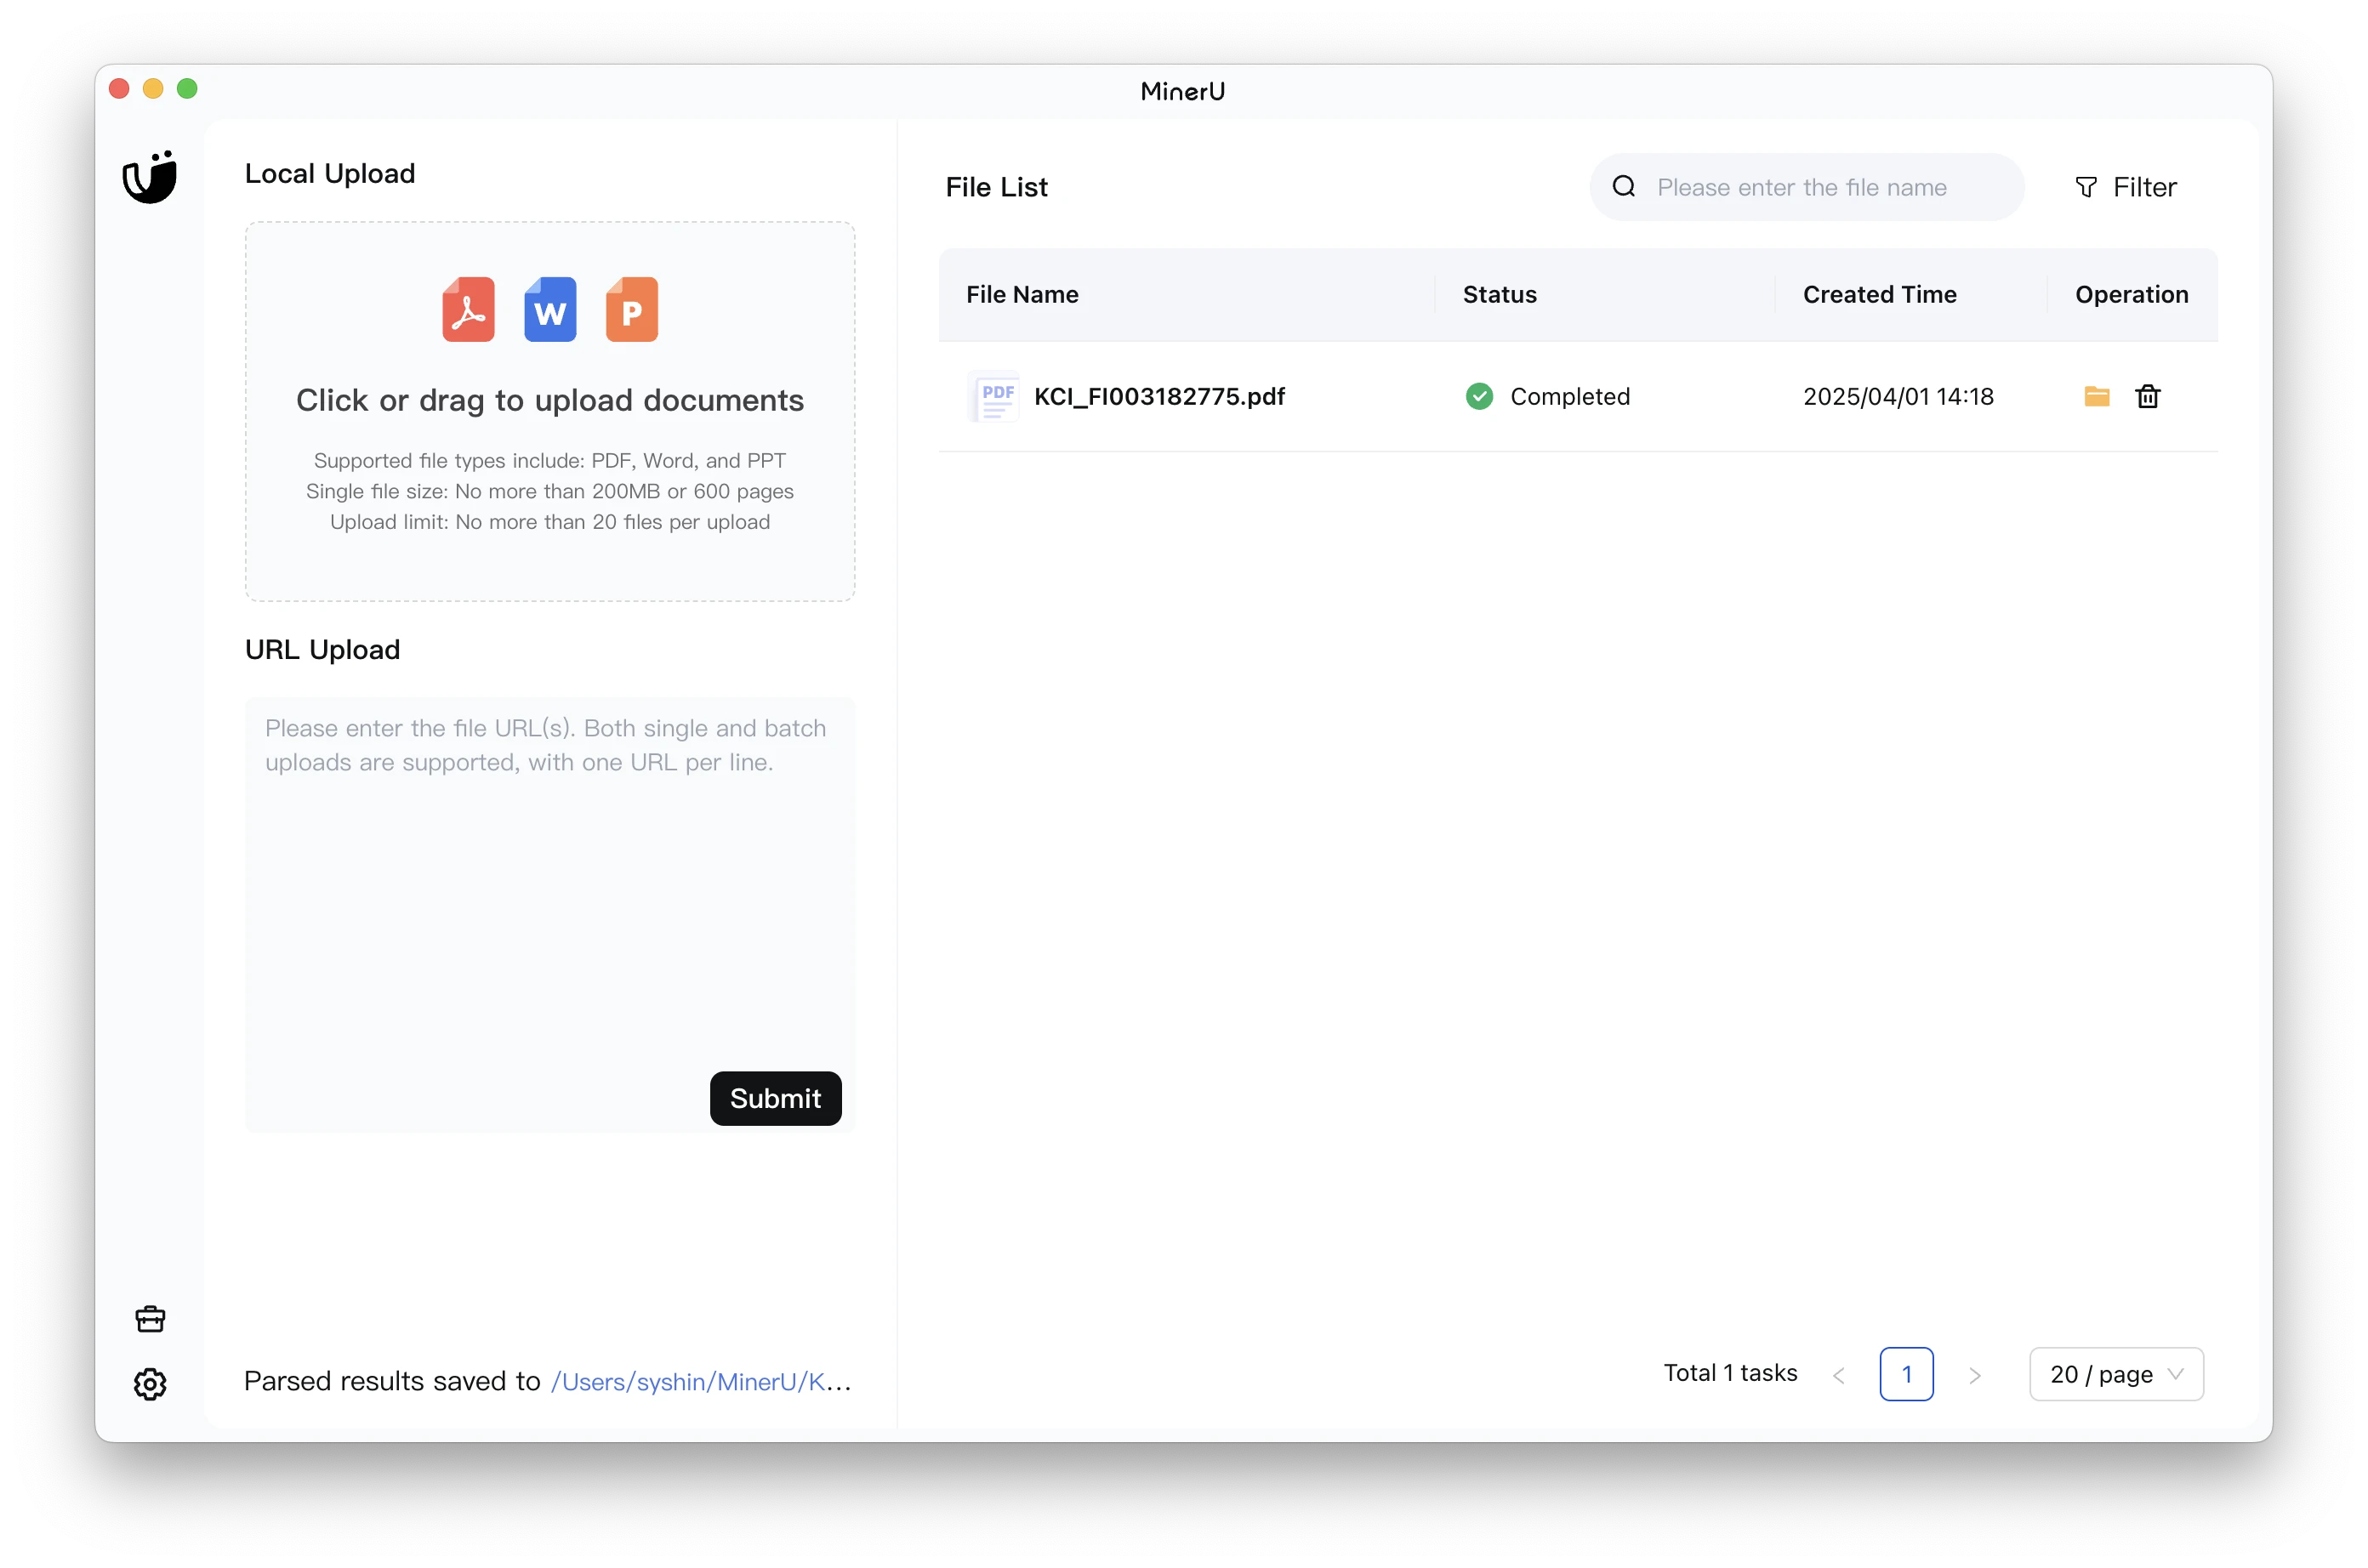Viewport: 2368px width, 1568px height.
Task: Close the MinerU window with red button
Action: (x=119, y=89)
